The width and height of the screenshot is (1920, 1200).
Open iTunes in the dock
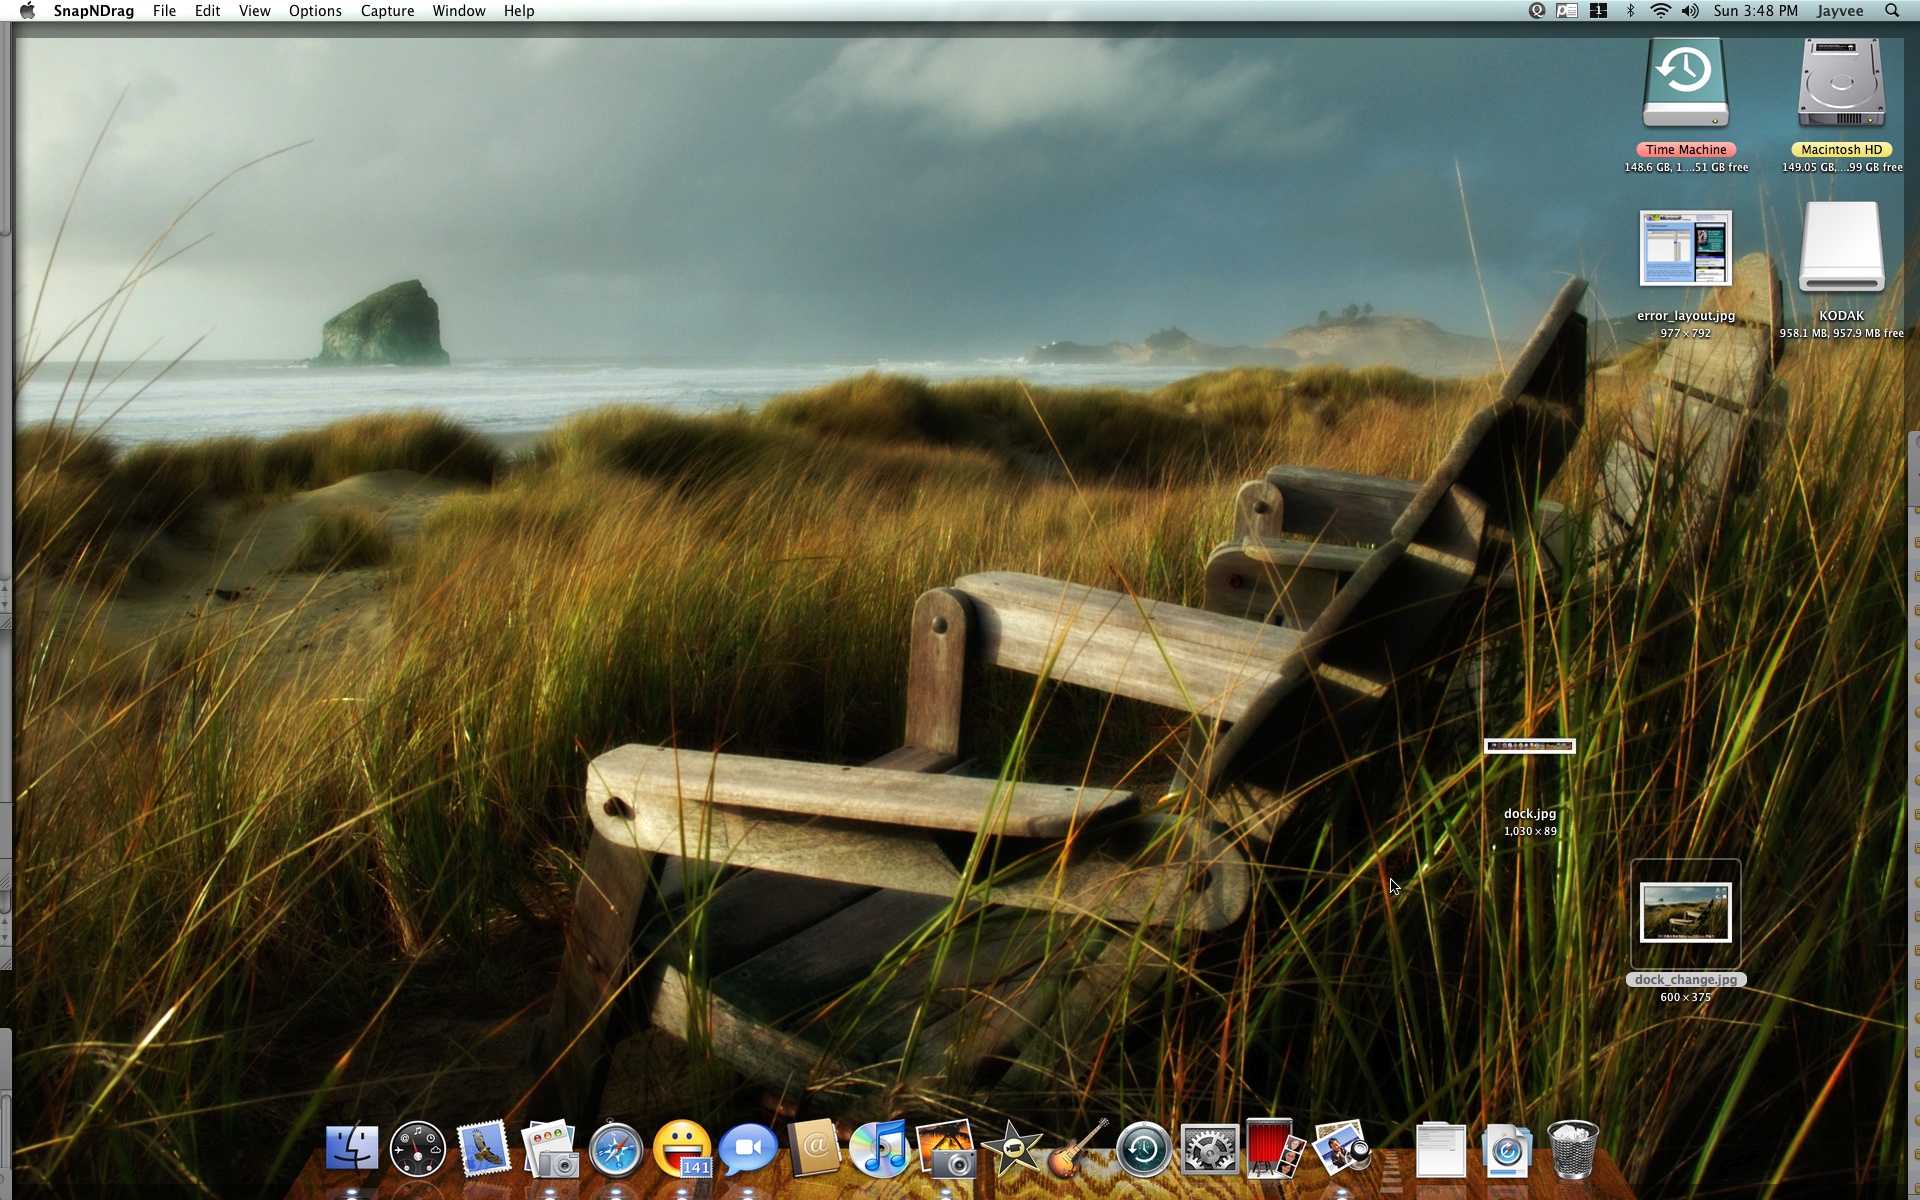point(880,1148)
